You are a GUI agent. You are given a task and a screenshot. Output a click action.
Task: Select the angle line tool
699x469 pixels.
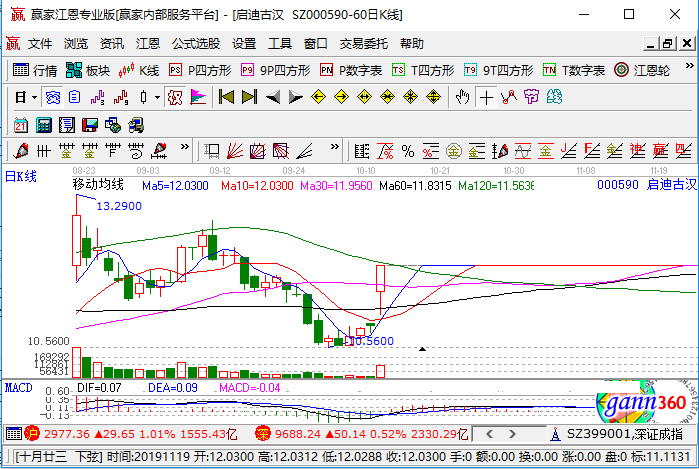(x=304, y=152)
